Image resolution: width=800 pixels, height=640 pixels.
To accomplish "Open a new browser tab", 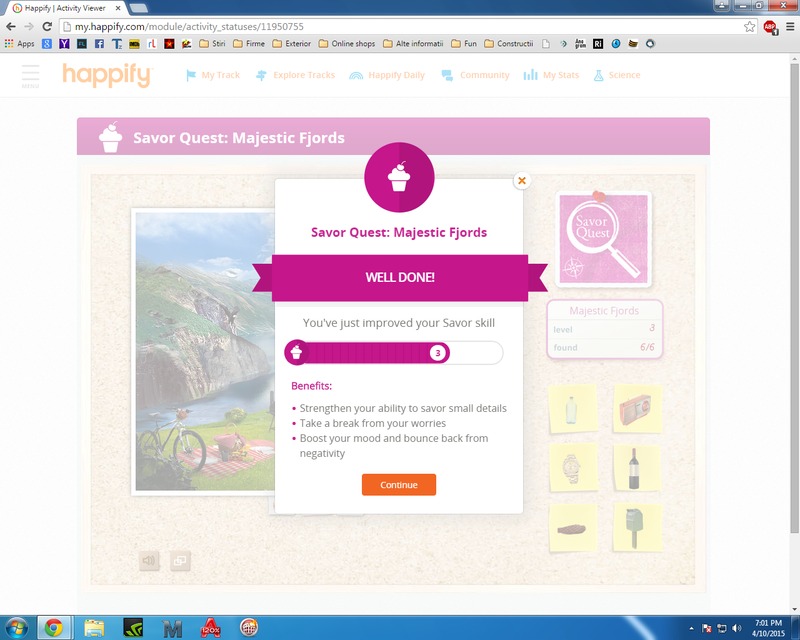I will [139, 8].
